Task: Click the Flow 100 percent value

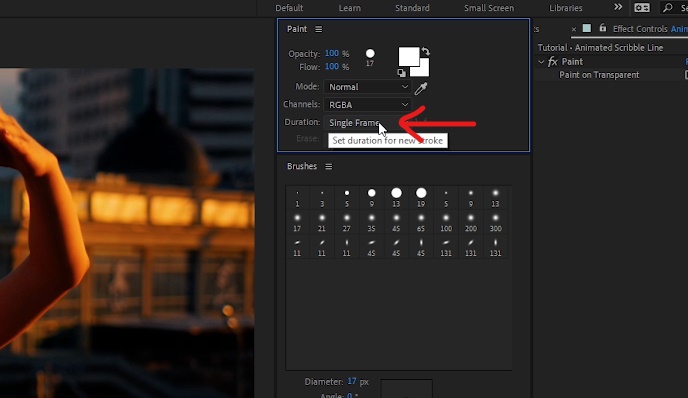Action: [x=332, y=67]
